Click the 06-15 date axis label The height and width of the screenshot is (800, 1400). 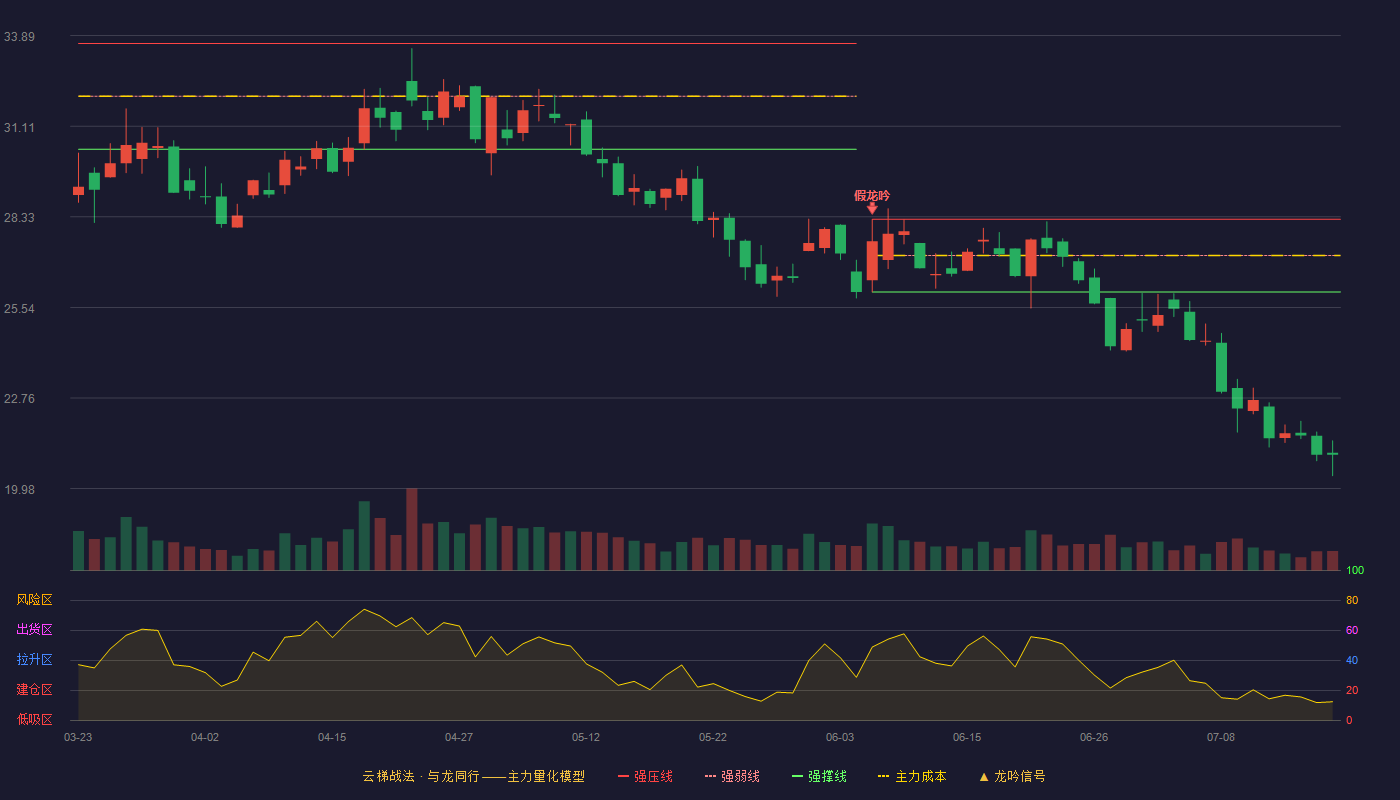967,737
